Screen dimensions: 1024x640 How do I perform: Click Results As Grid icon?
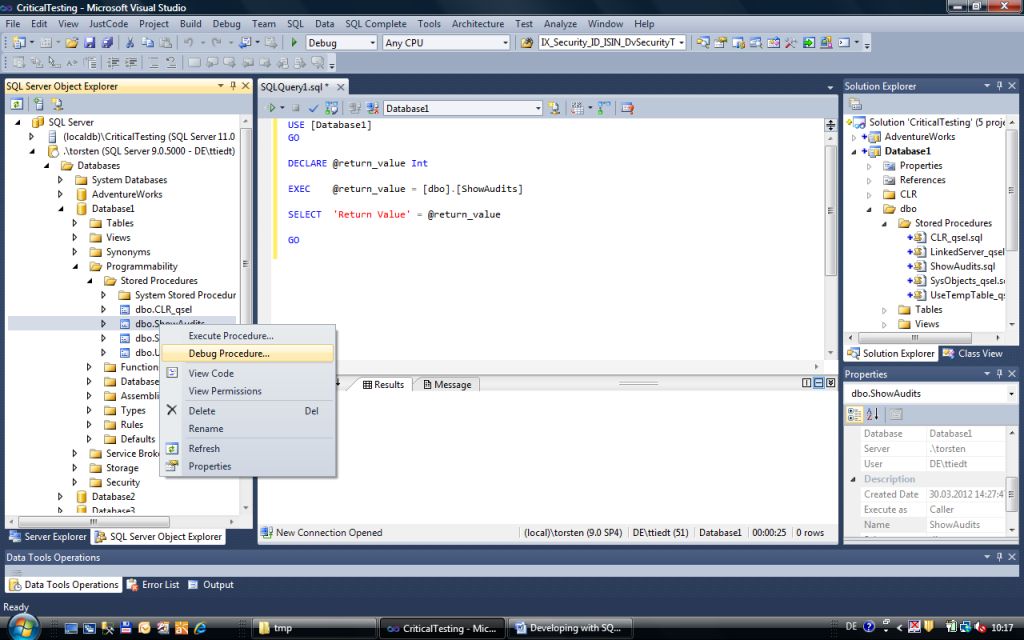pyautogui.click(x=577, y=108)
